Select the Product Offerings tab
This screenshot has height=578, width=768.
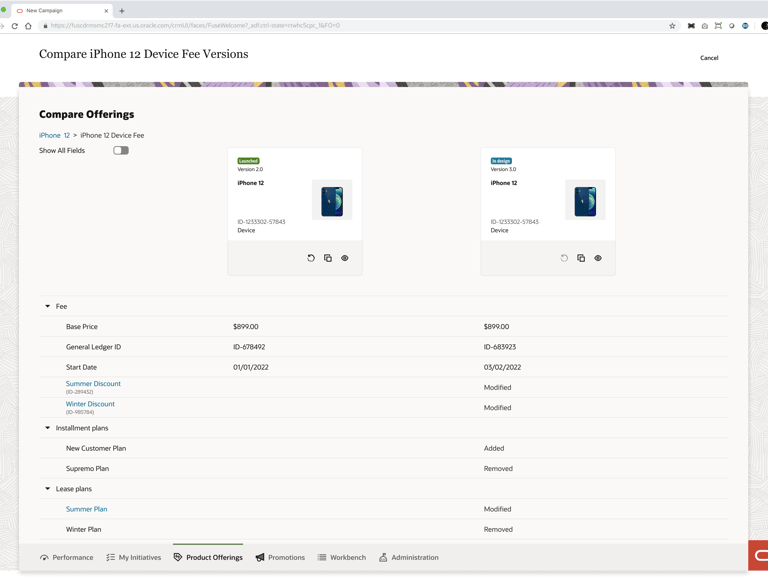(208, 557)
